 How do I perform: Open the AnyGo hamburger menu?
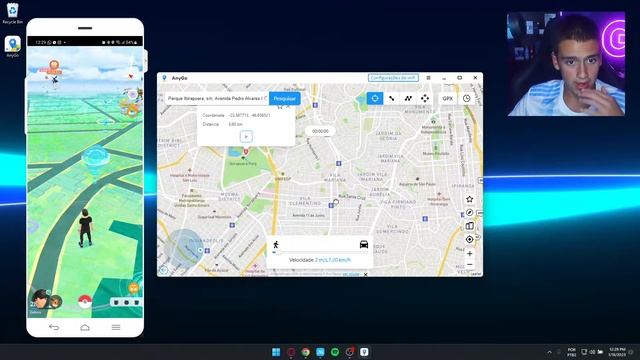click(x=428, y=78)
